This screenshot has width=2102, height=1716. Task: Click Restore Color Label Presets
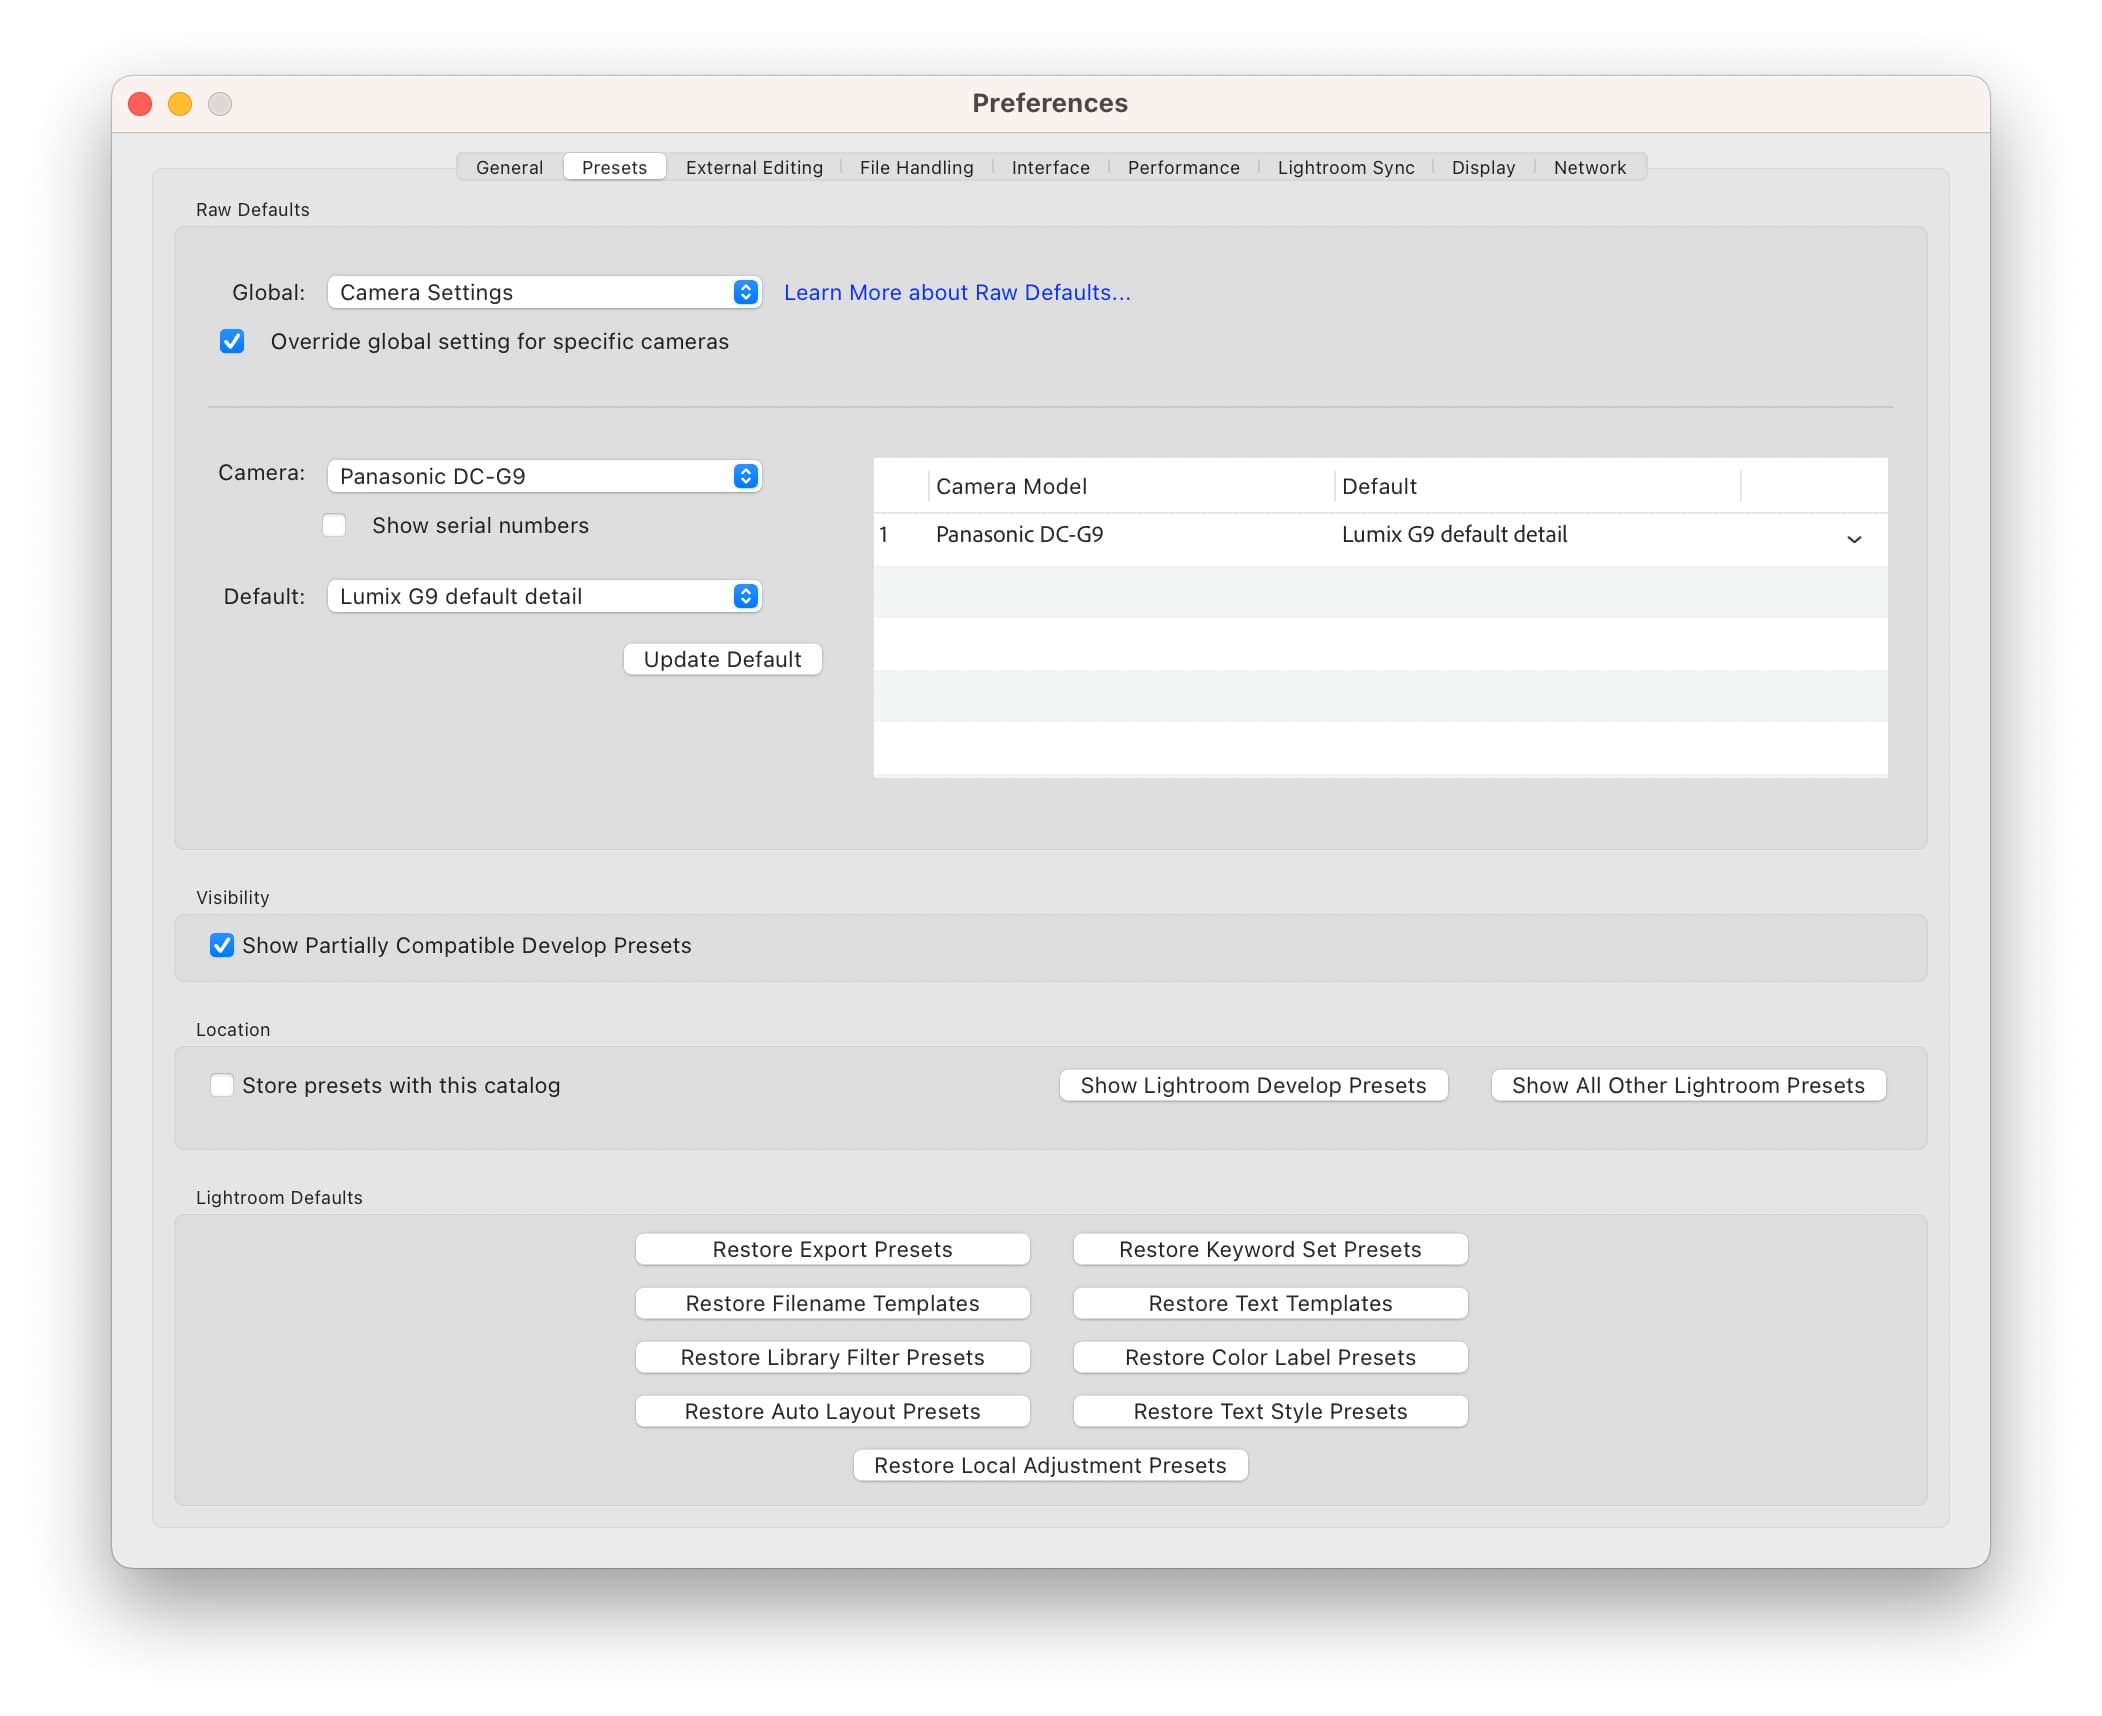coord(1270,1357)
